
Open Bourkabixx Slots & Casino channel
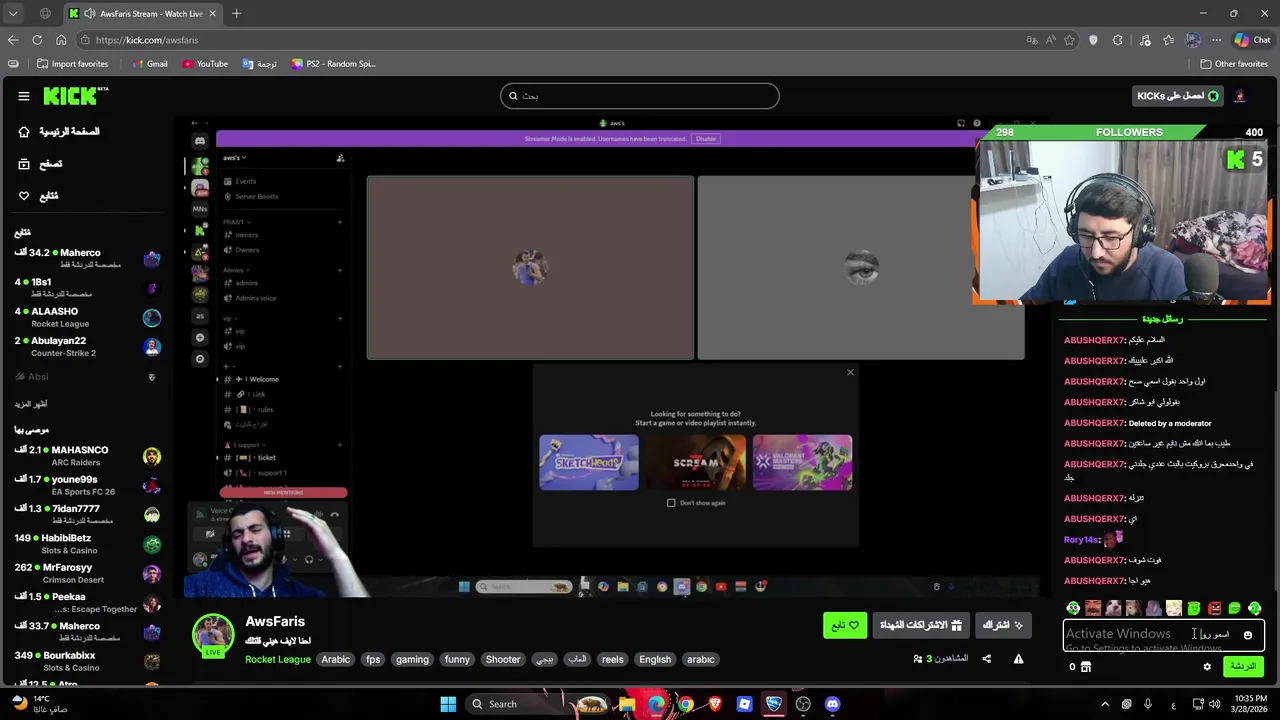(87, 661)
